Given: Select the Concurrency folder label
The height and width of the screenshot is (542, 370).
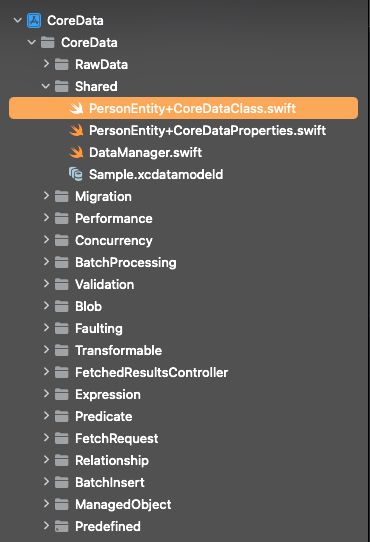Looking at the screenshot, I should (x=114, y=241).
